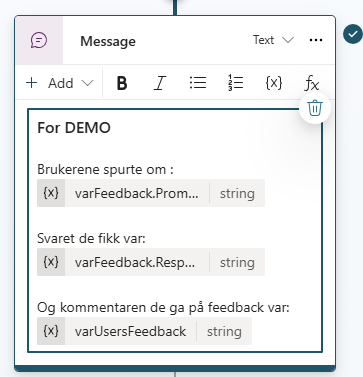Click the plus icon next to Add

(32, 83)
